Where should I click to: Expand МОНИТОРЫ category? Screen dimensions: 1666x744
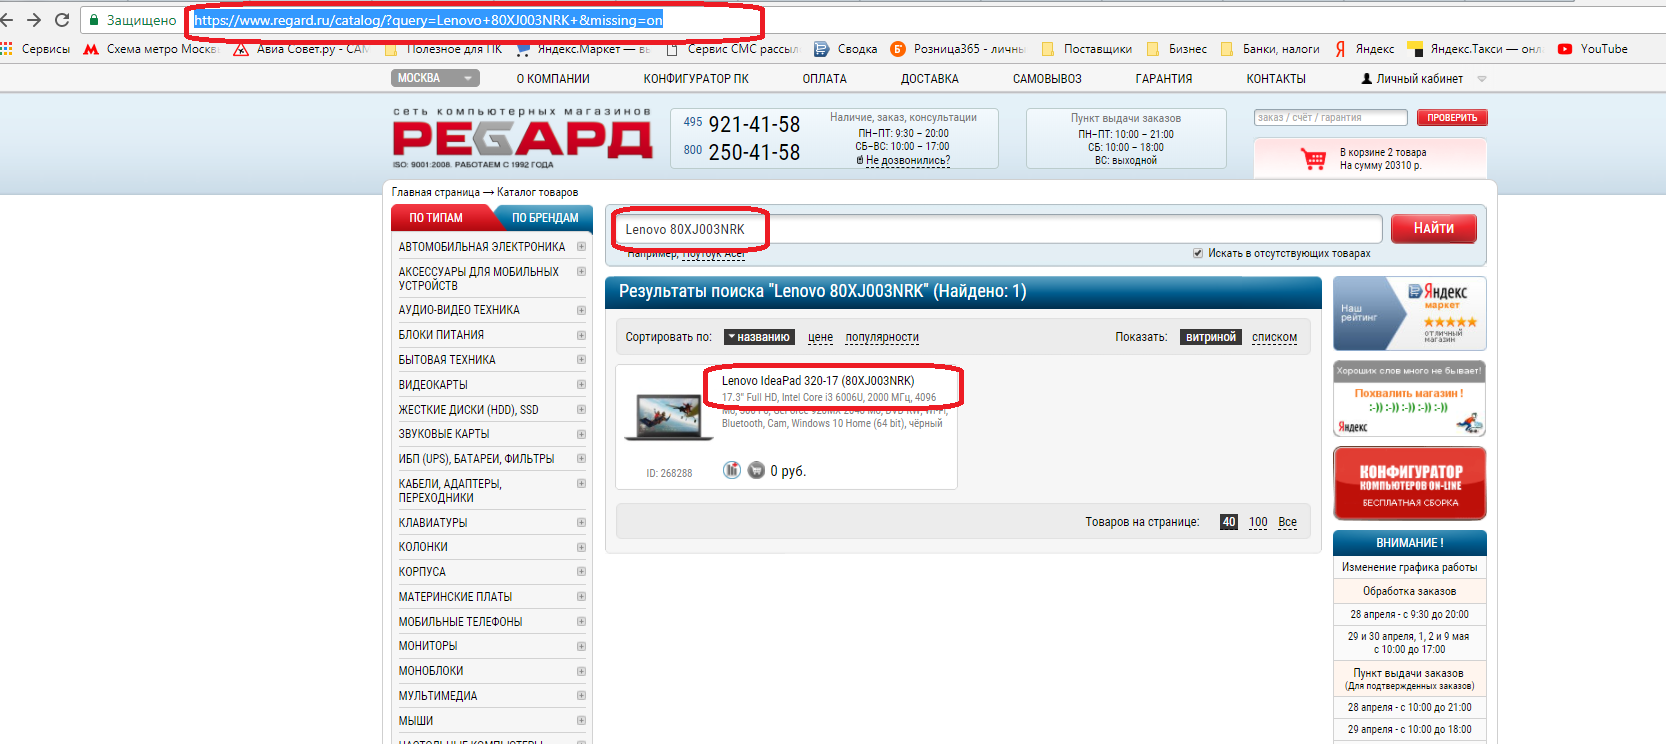click(x=581, y=646)
